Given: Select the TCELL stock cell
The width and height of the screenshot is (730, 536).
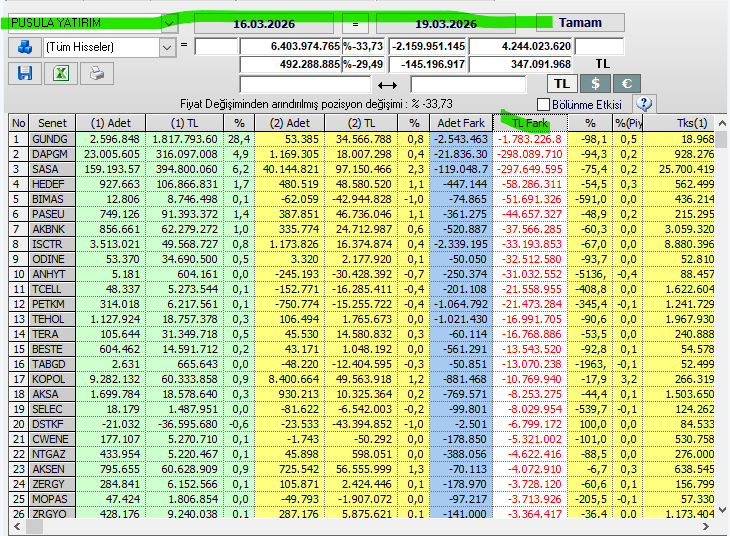Looking at the screenshot, I should tap(52, 289).
